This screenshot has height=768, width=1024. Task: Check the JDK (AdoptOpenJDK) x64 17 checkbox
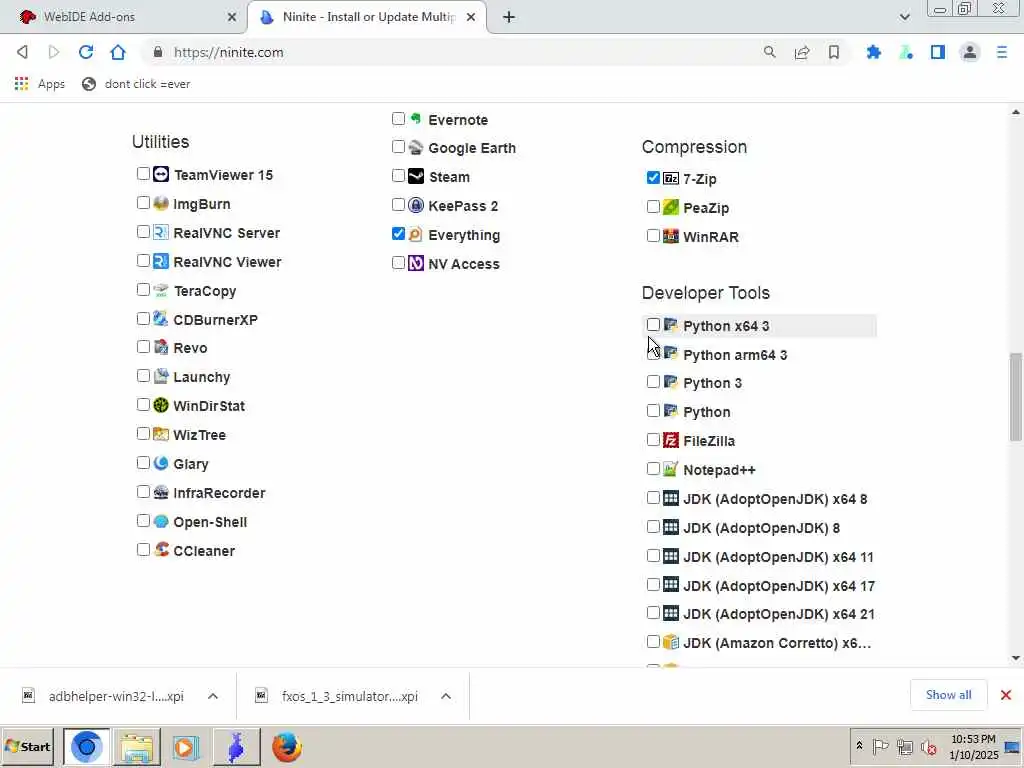(653, 584)
